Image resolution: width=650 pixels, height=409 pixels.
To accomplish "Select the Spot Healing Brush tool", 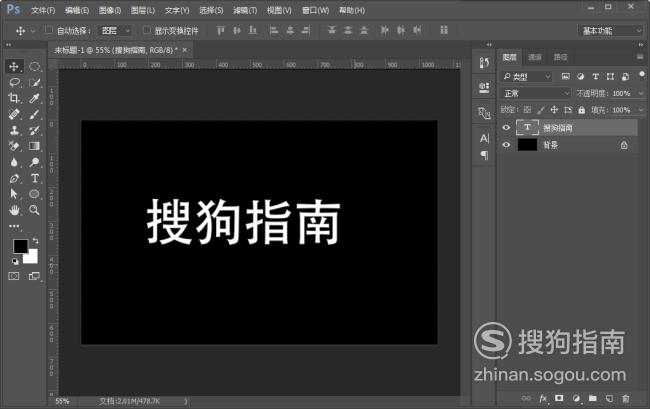I will click(14, 114).
